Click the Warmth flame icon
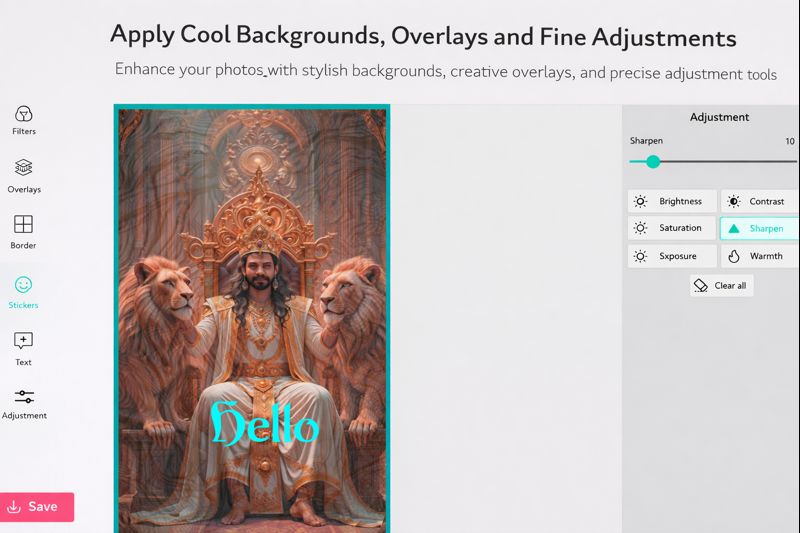This screenshot has height=533, width=800. pyautogui.click(x=733, y=256)
